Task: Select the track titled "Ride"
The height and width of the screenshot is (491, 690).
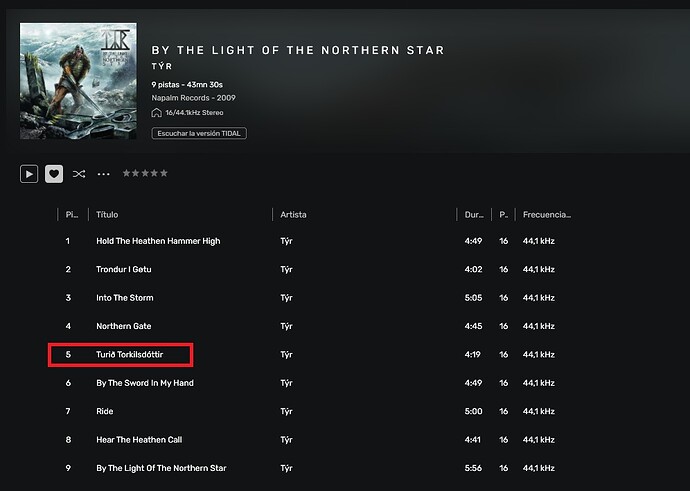Action: pos(105,411)
